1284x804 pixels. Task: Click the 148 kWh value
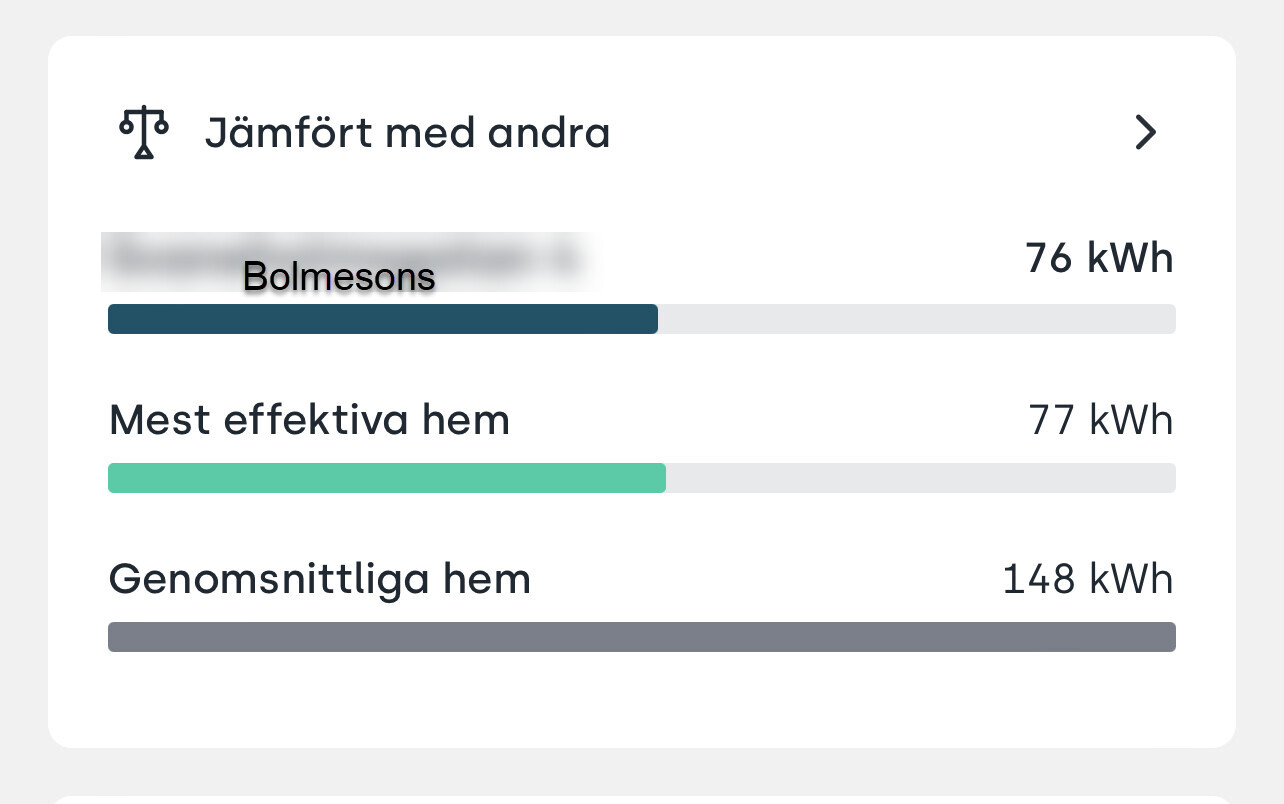point(1087,579)
